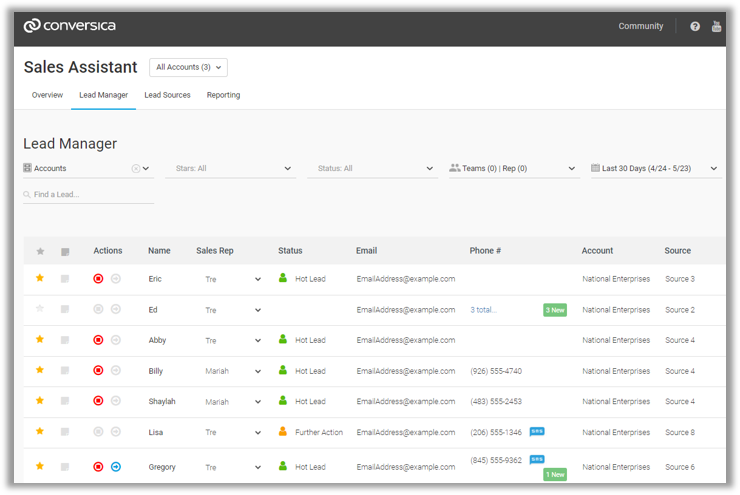Open the Stars: All filter dropdown
Image resolution: width=740 pixels, height=495 pixels.
click(x=231, y=168)
